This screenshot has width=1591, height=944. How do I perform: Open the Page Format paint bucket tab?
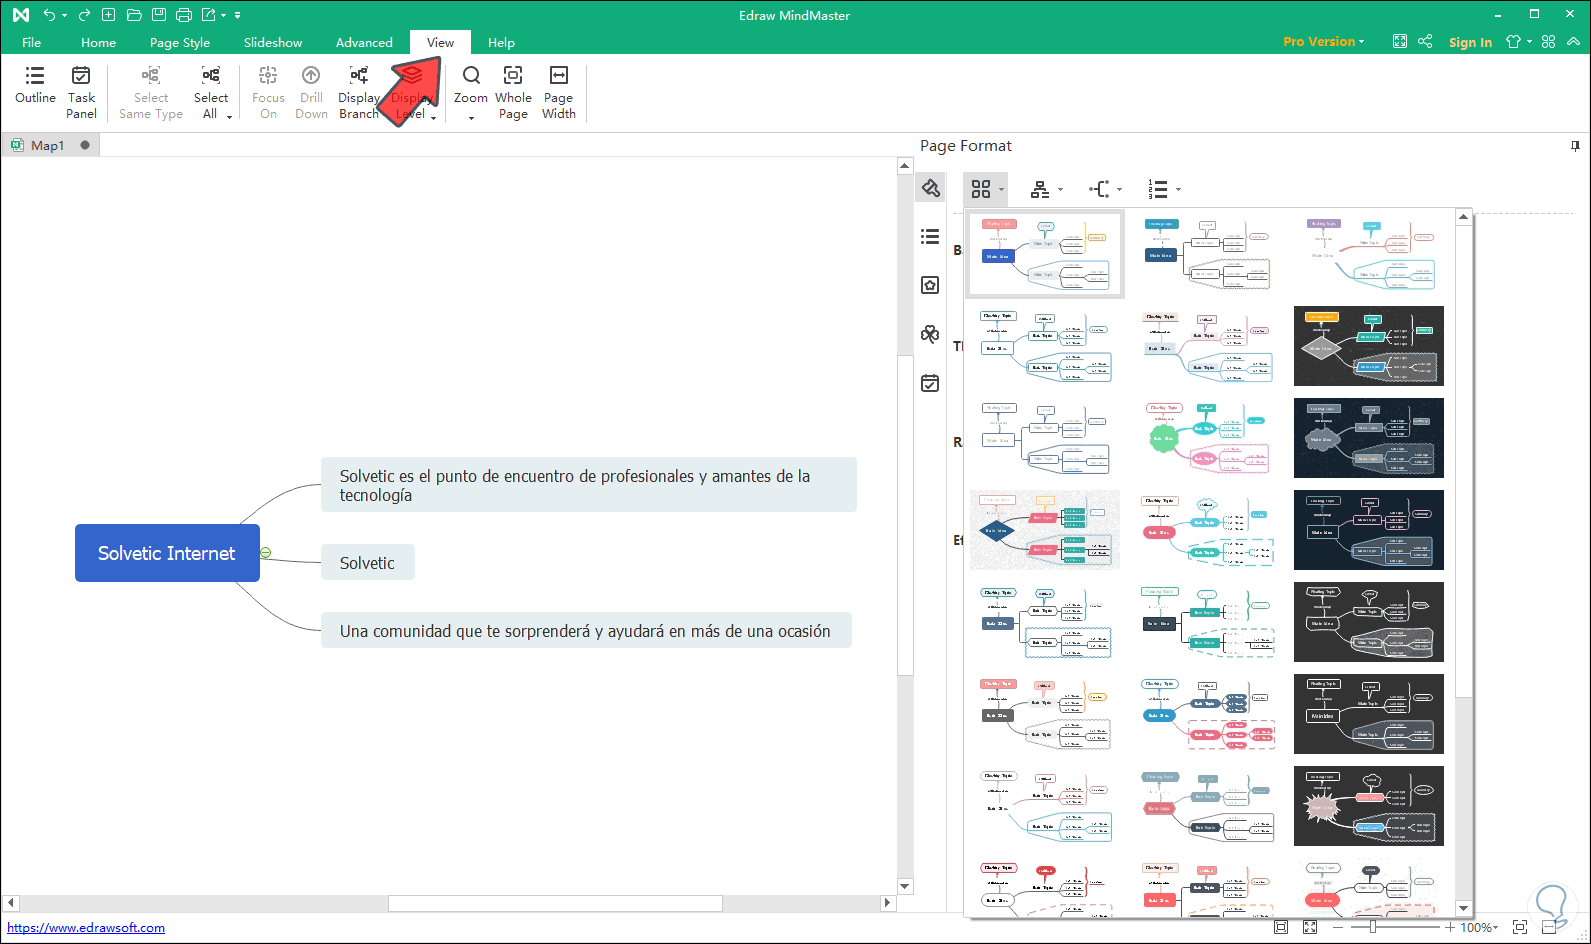[x=930, y=188]
